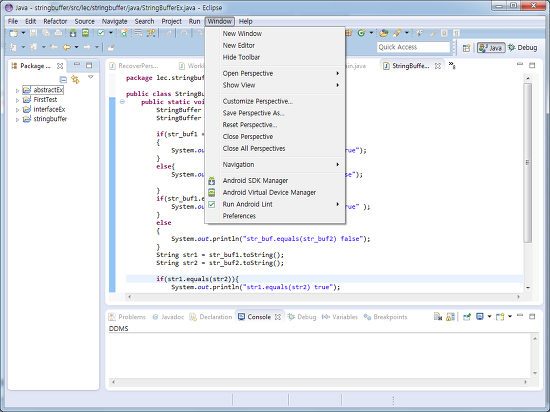Open Android SDK Manager toolbar icon
This screenshot has height=412, width=550.
[x=73, y=33]
